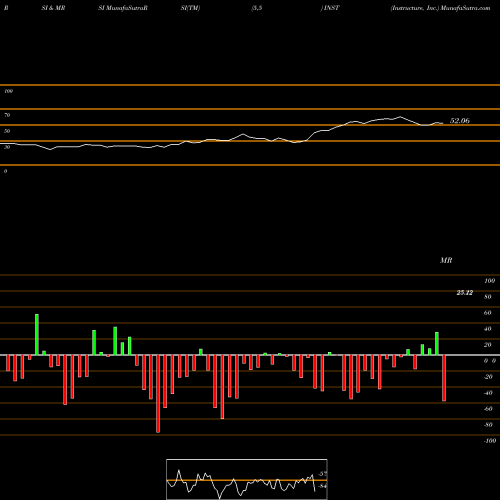Click the MR axis label 20
The width and height of the screenshot is (500, 500).
click(488, 345)
